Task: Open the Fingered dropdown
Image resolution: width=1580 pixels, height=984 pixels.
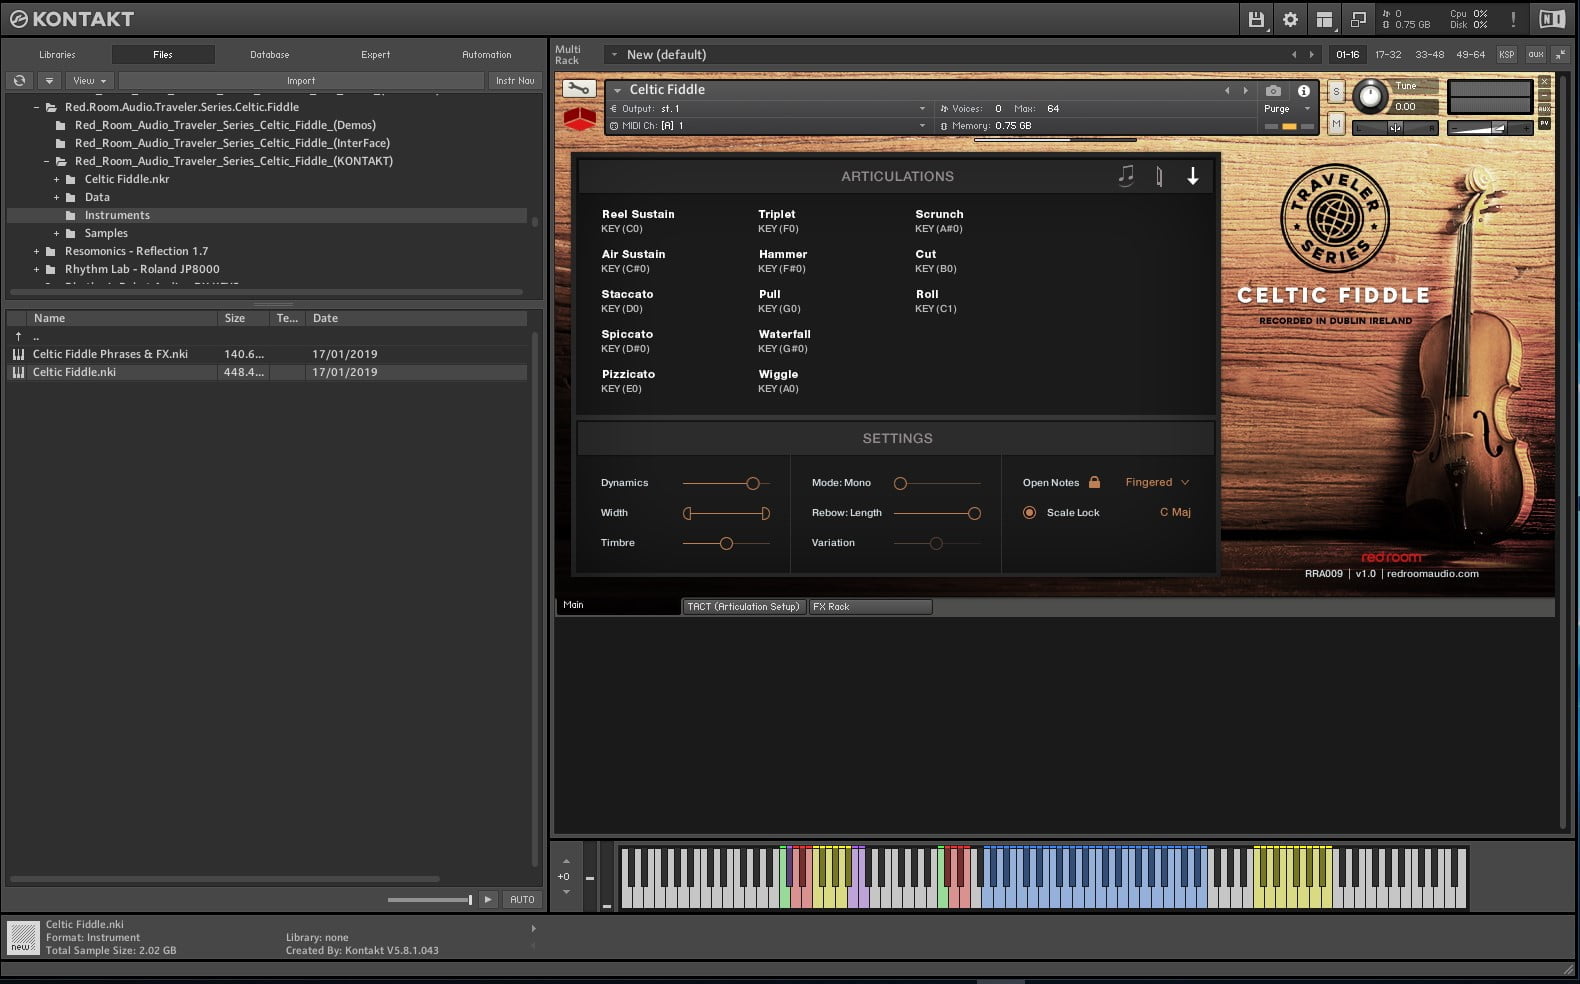Action: point(1157,482)
